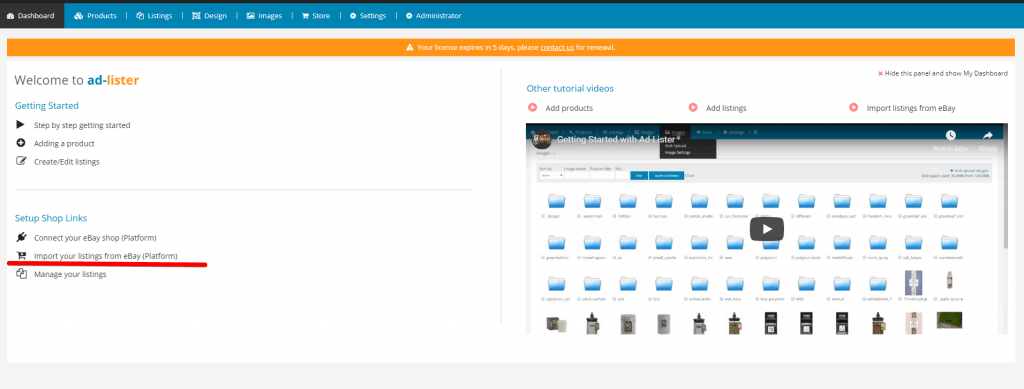
Task: Click the channel avatar on the video
Action: click(x=541, y=139)
